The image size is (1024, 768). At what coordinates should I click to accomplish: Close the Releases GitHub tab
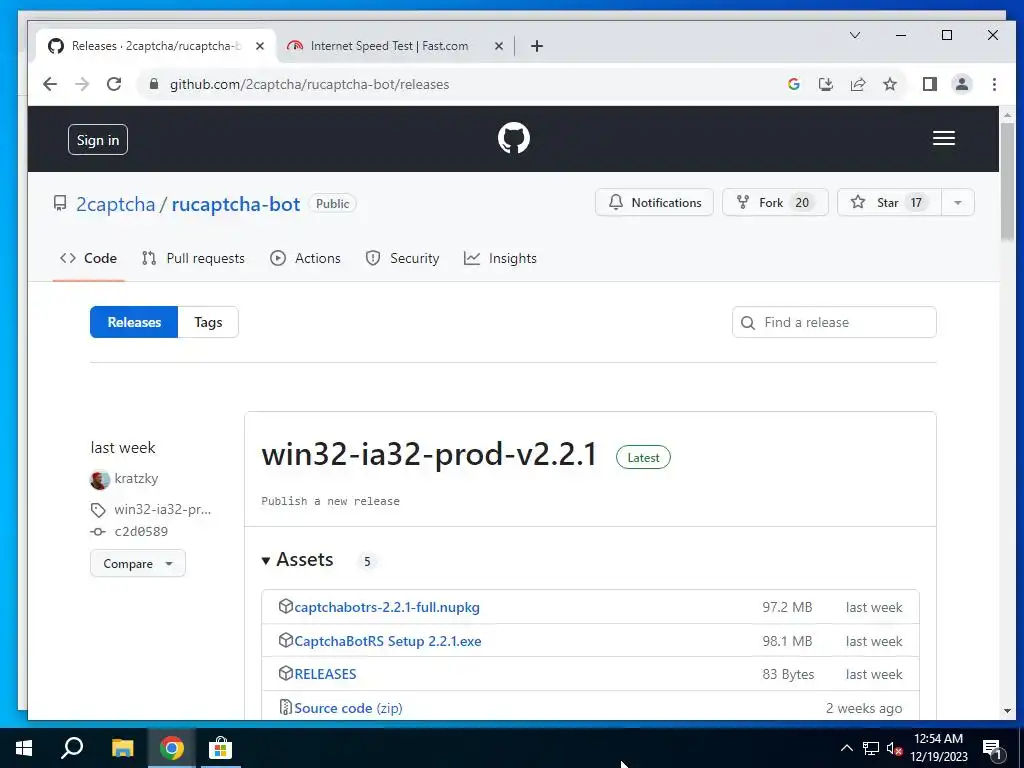point(260,46)
